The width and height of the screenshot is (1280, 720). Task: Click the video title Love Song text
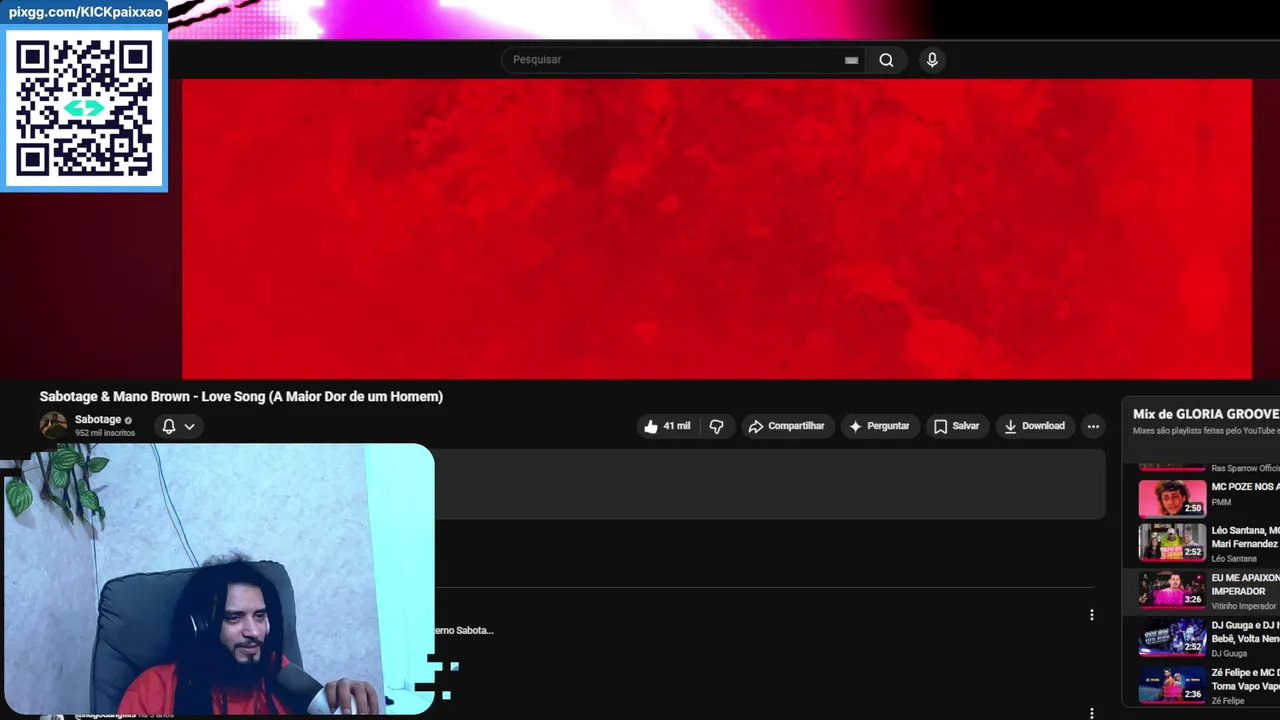pos(241,397)
